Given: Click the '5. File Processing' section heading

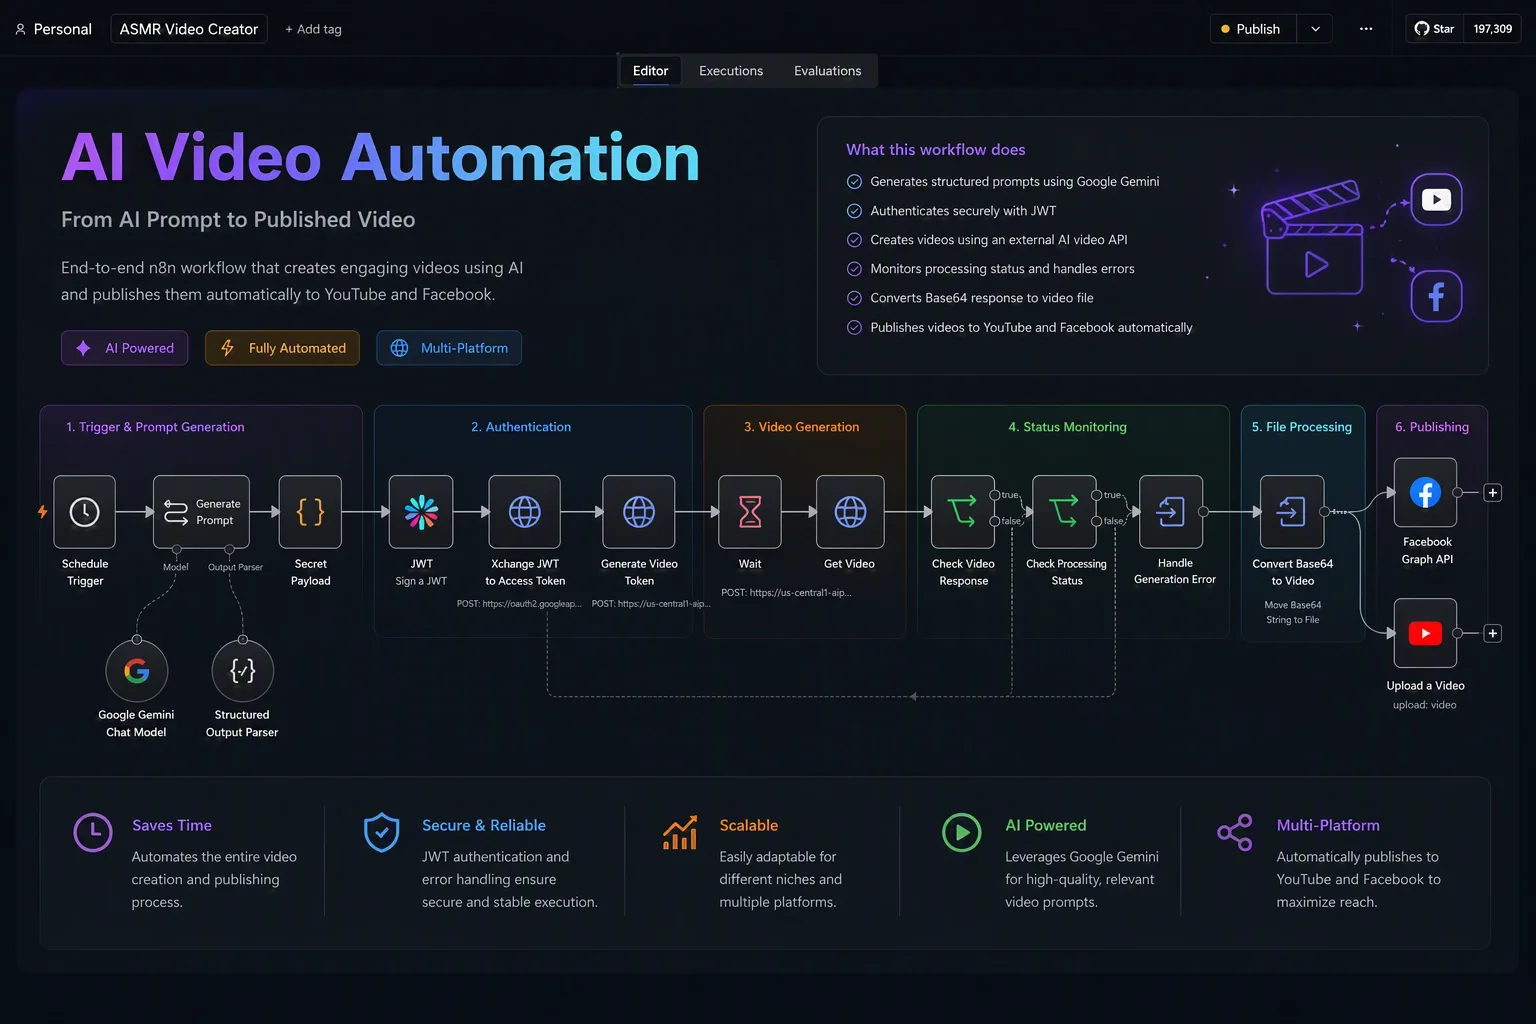Looking at the screenshot, I should (1302, 427).
